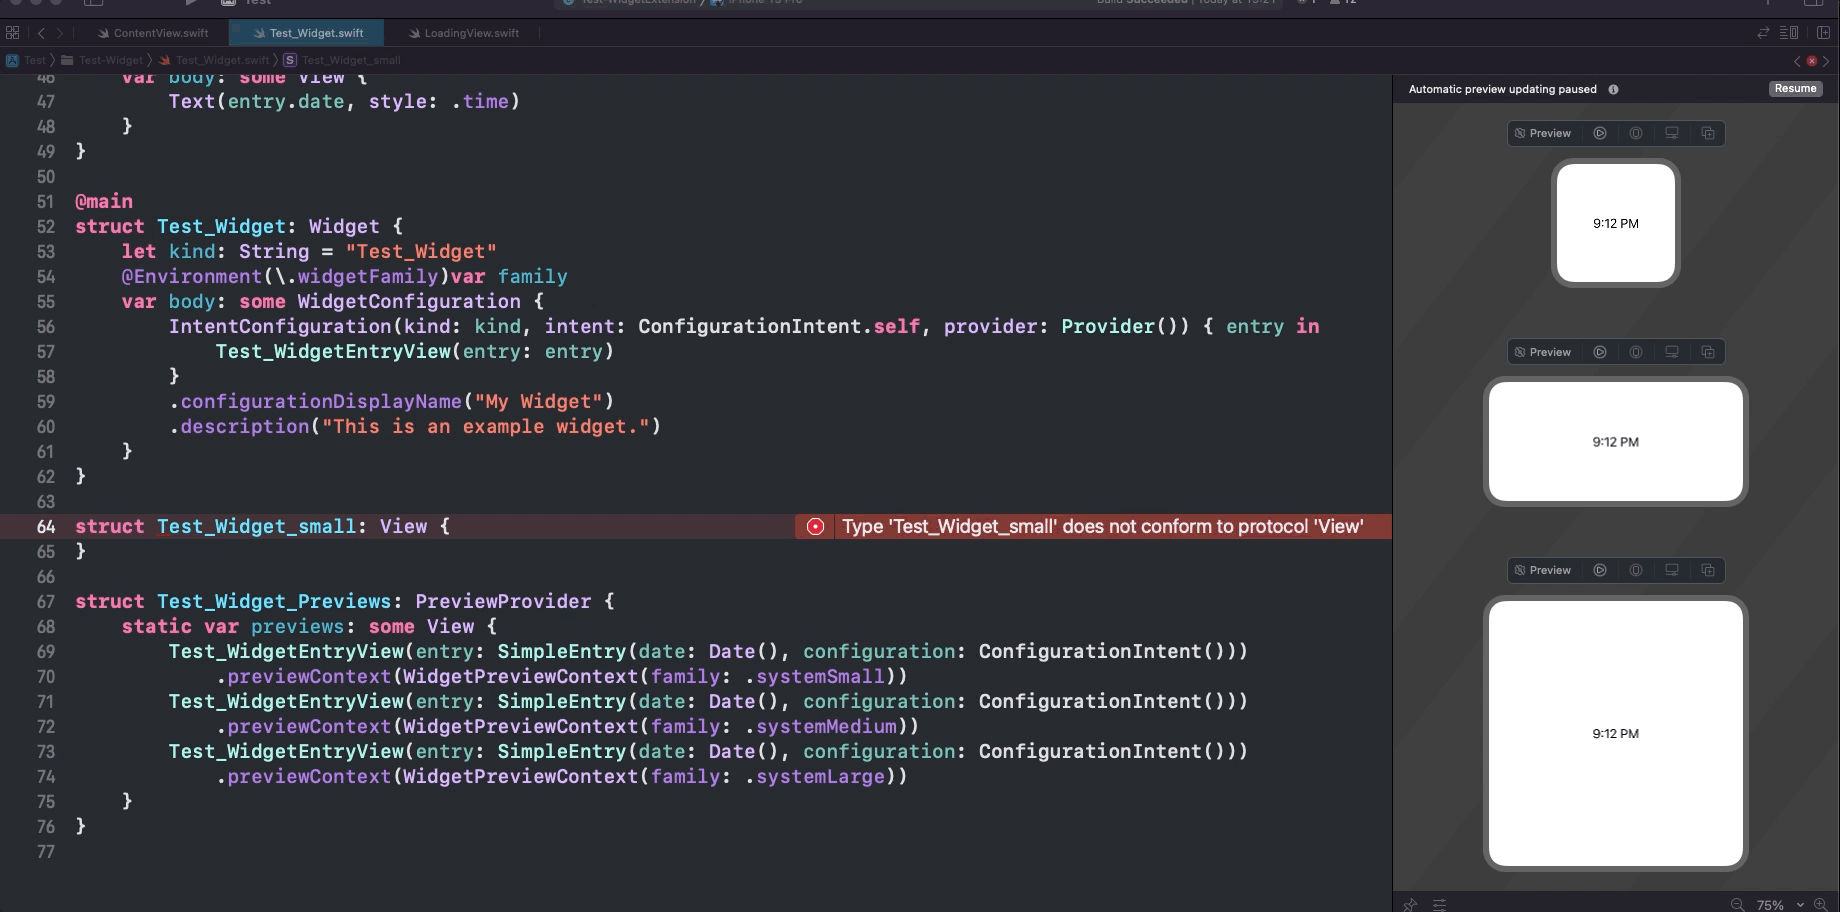This screenshot has width=1840, height=912.
Task: Click Test project in jump bar
Action: [27, 60]
